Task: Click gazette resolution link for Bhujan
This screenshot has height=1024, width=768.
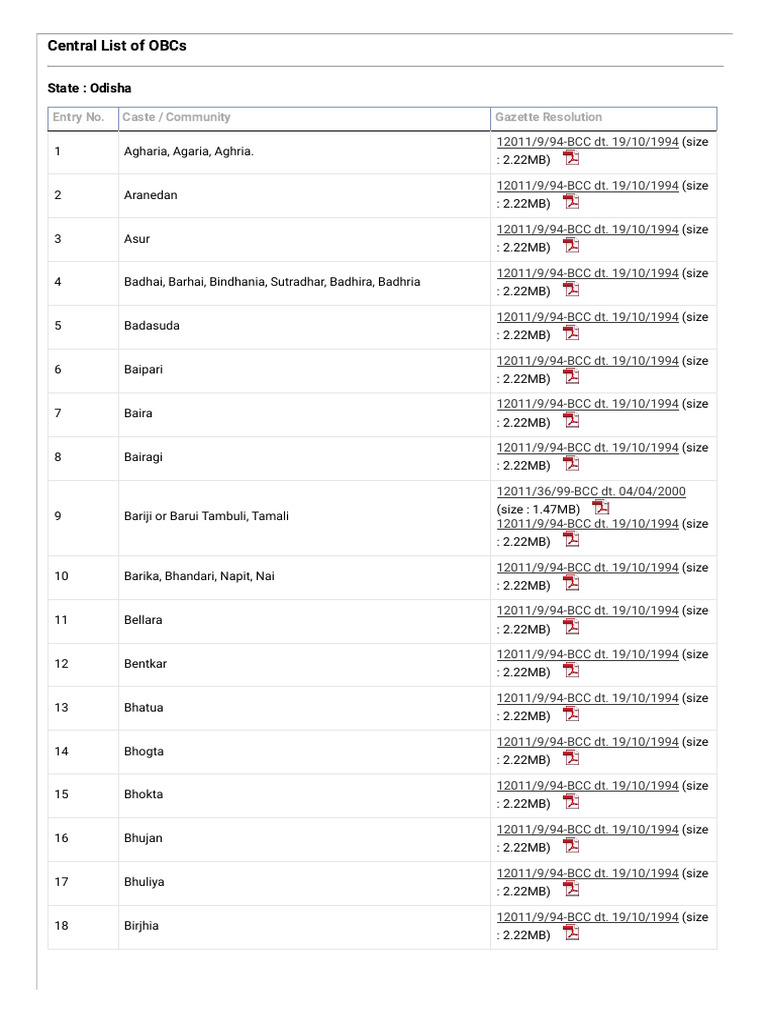Action: coord(587,829)
